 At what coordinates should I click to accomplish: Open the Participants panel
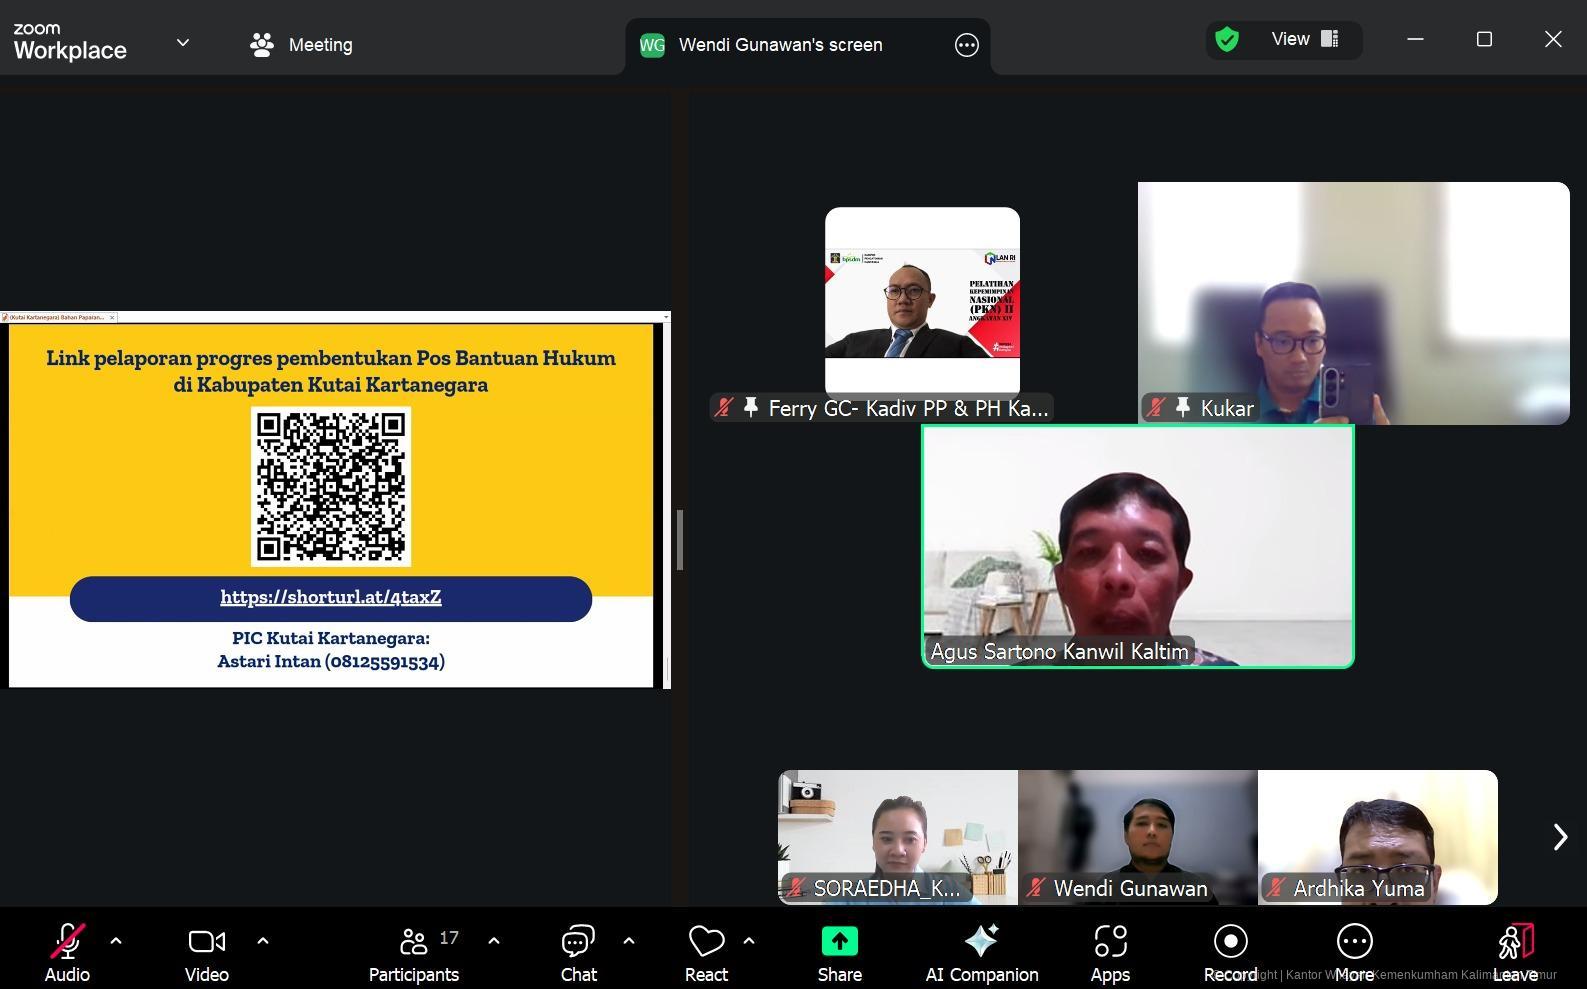(413, 953)
